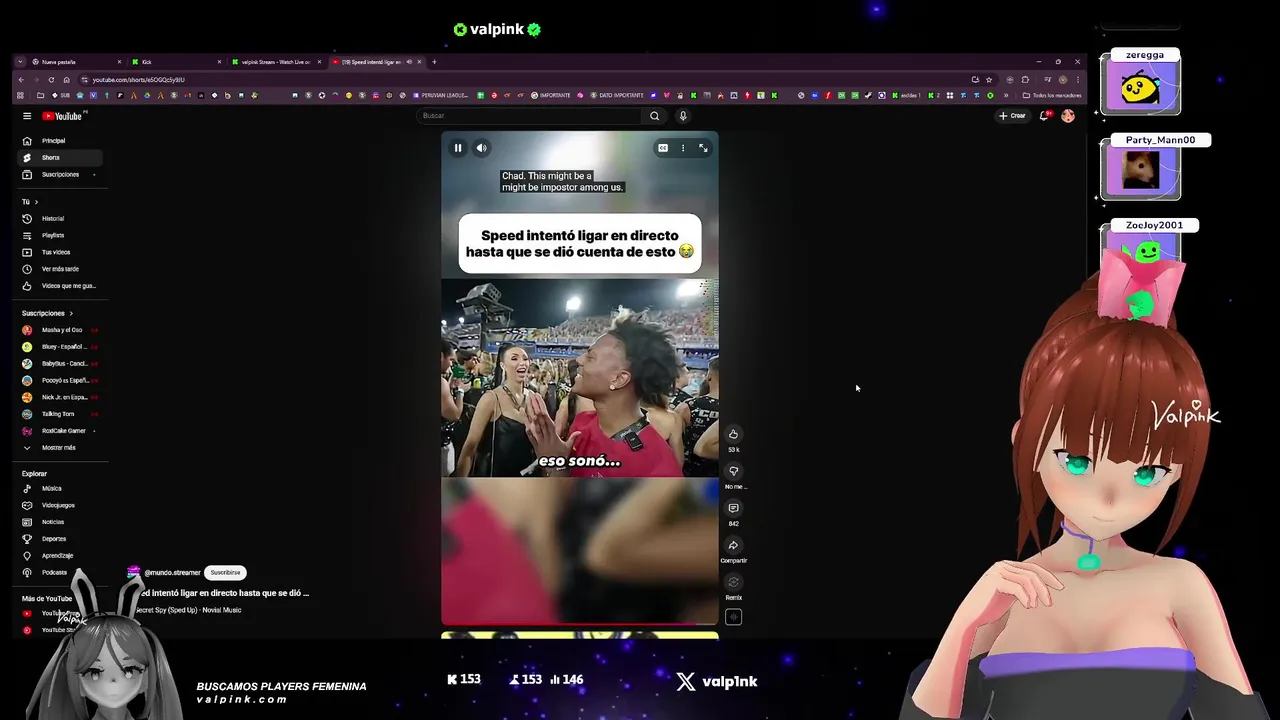
Task: Open the comments showing 842
Action: tap(733, 508)
